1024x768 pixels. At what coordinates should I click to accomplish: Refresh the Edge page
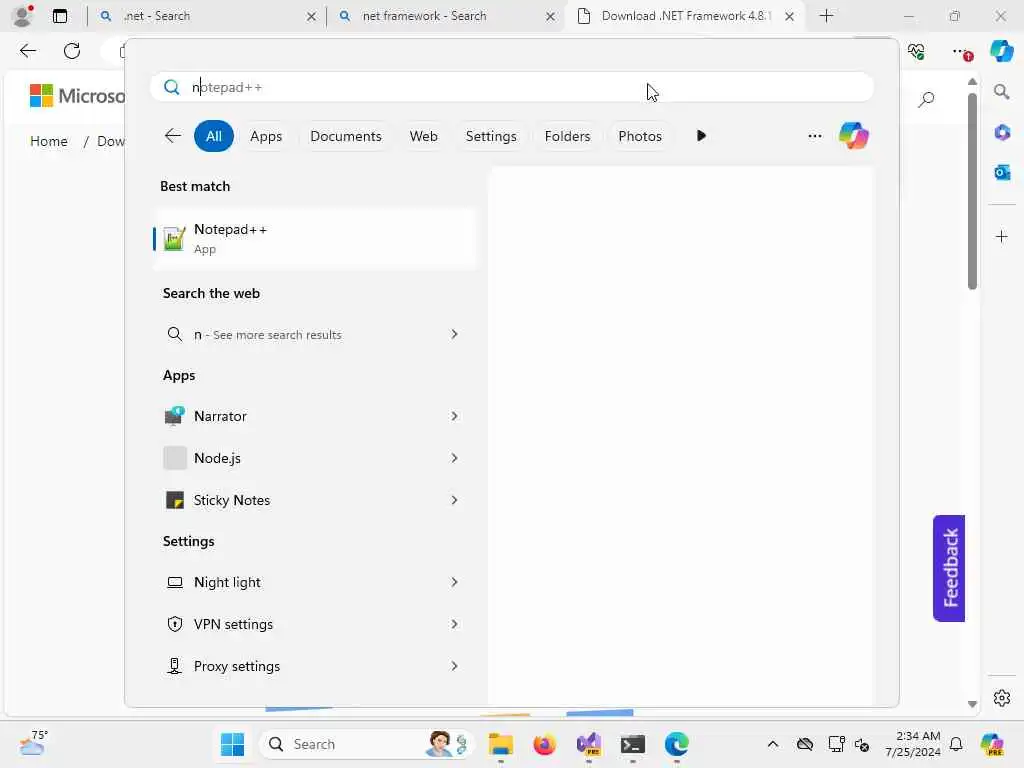[72, 51]
